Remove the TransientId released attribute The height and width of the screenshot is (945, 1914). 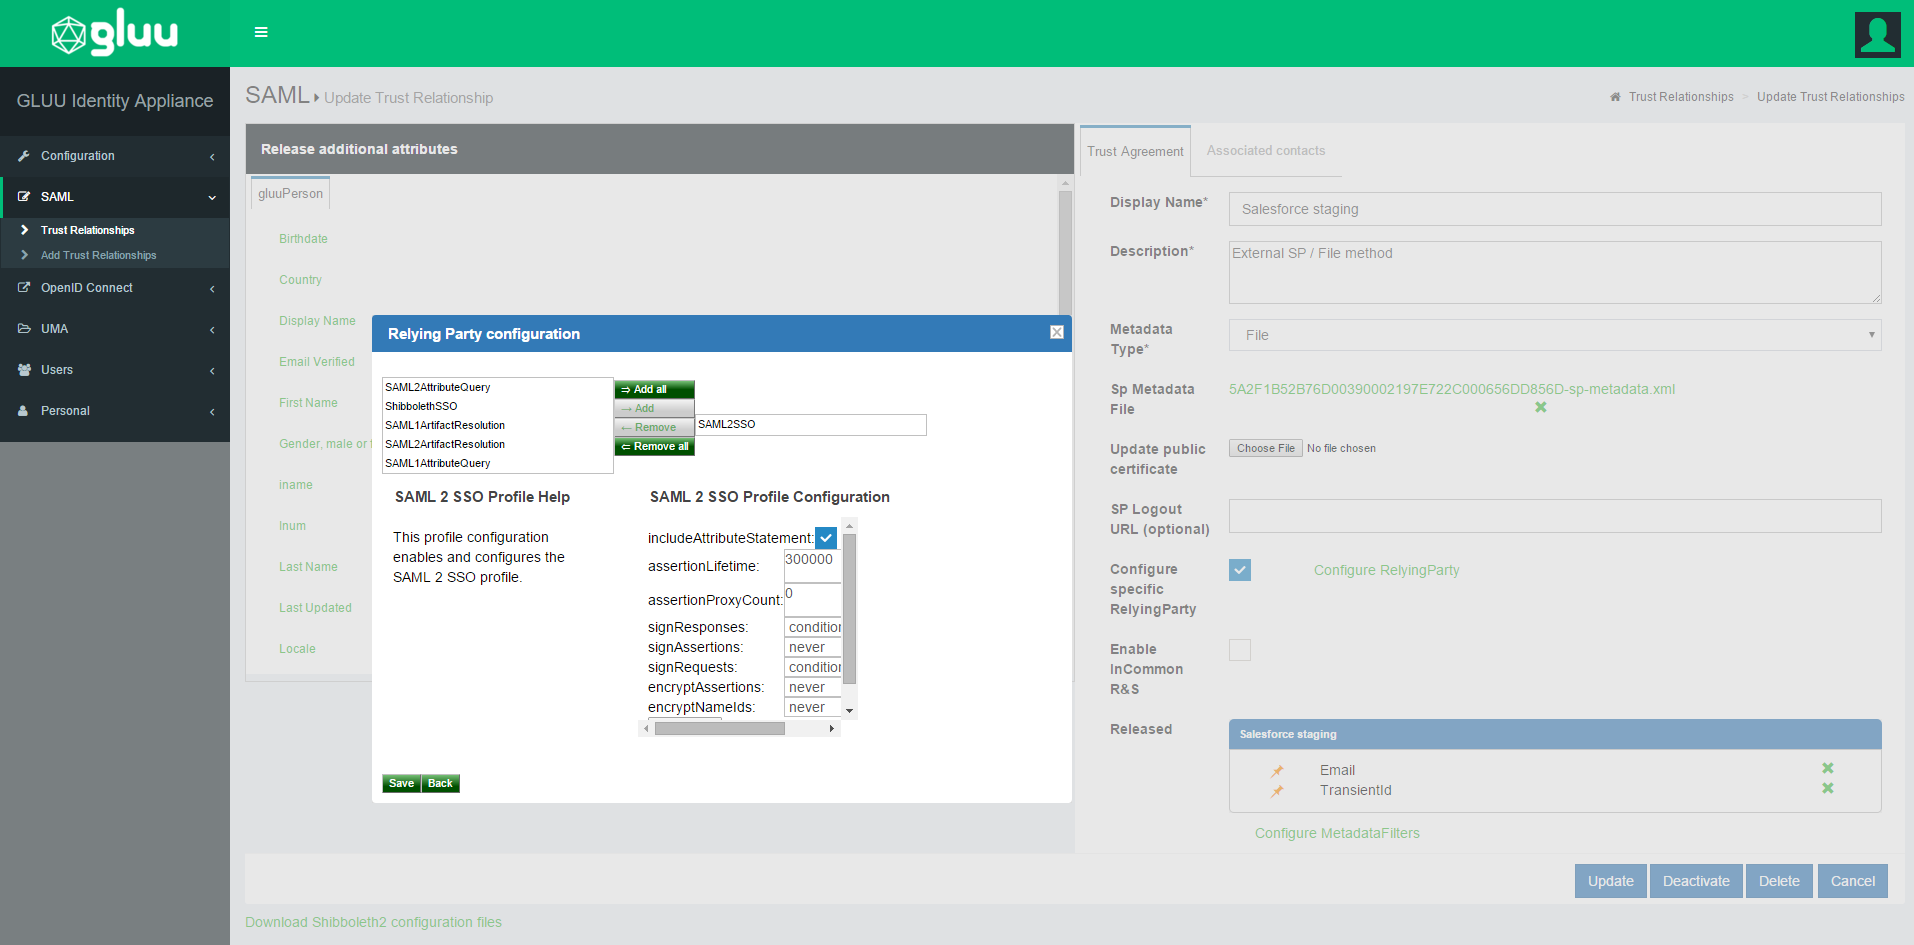[x=1827, y=788]
